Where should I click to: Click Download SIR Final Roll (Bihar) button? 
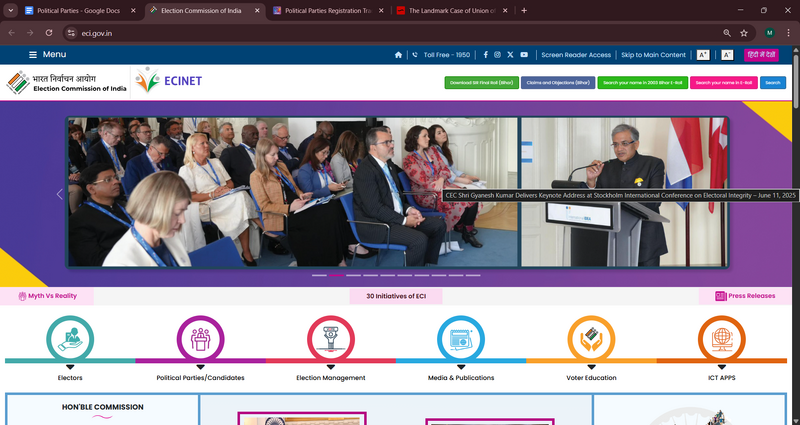[x=480, y=82]
